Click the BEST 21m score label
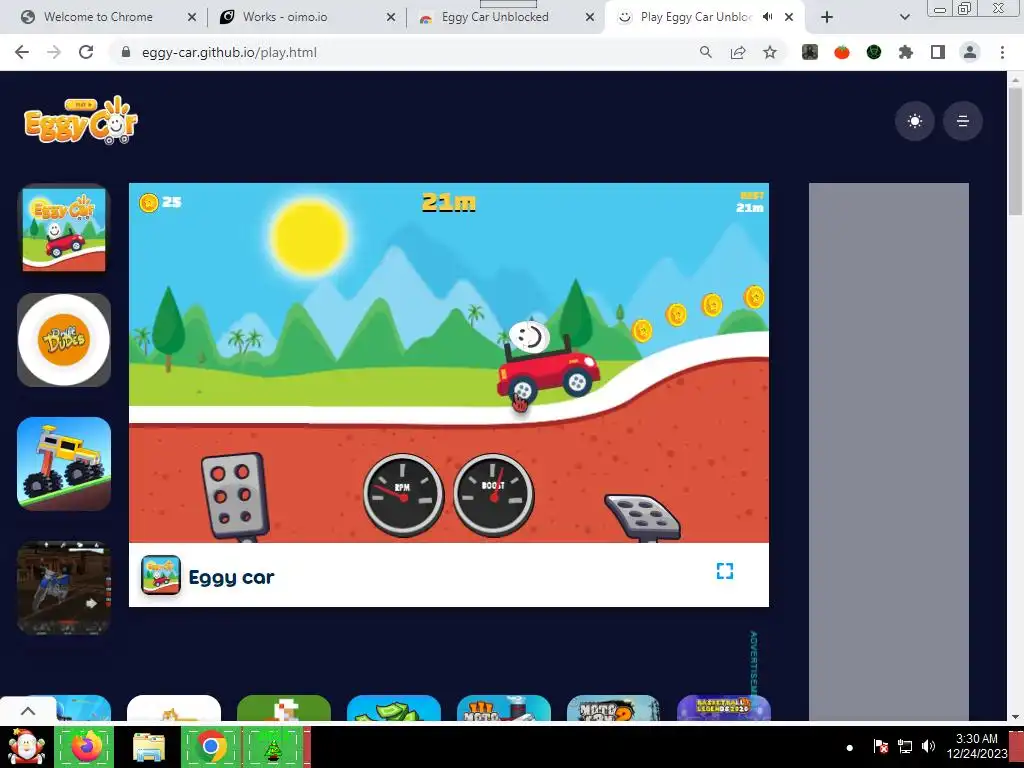Screen dimensions: 1024x768 coord(750,202)
